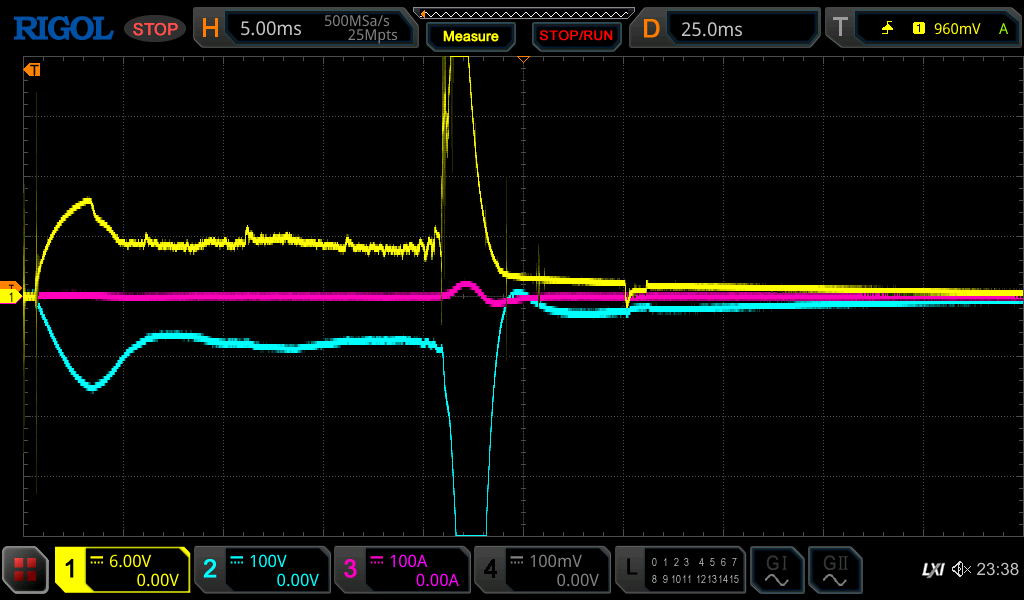Screen dimensions: 1024x600
Task: Open horizontal timebase 5.00ms settings
Action: tap(306, 29)
